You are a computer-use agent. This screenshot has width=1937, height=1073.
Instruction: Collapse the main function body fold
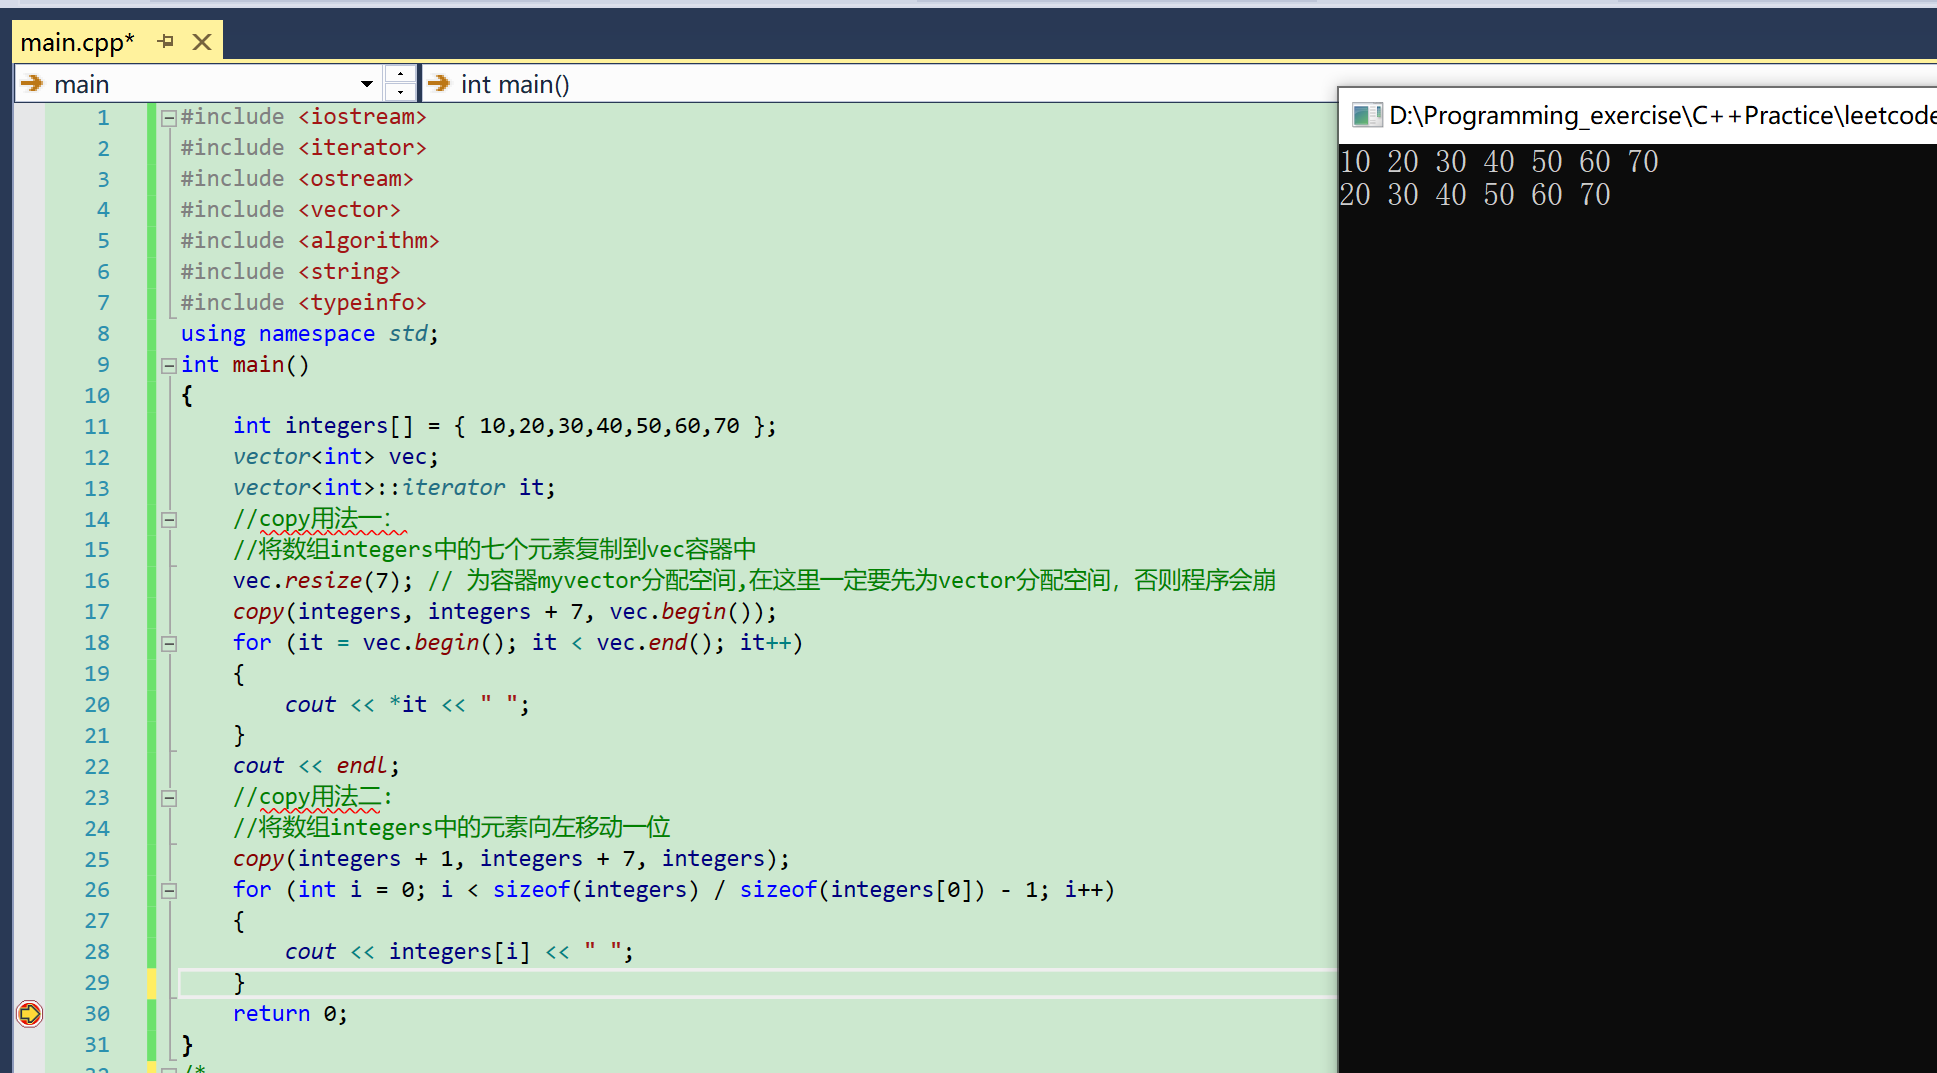(168, 364)
